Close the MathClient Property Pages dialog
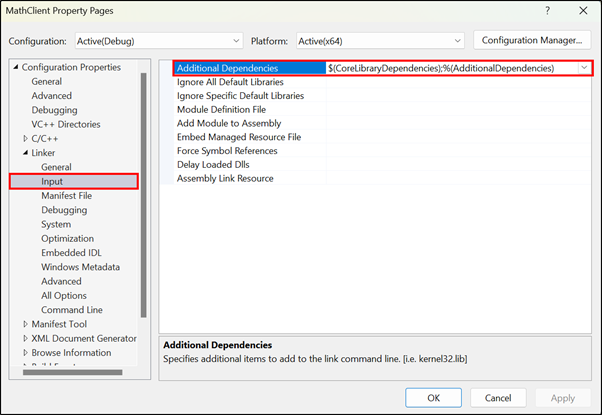The width and height of the screenshot is (602, 415). coord(583,11)
